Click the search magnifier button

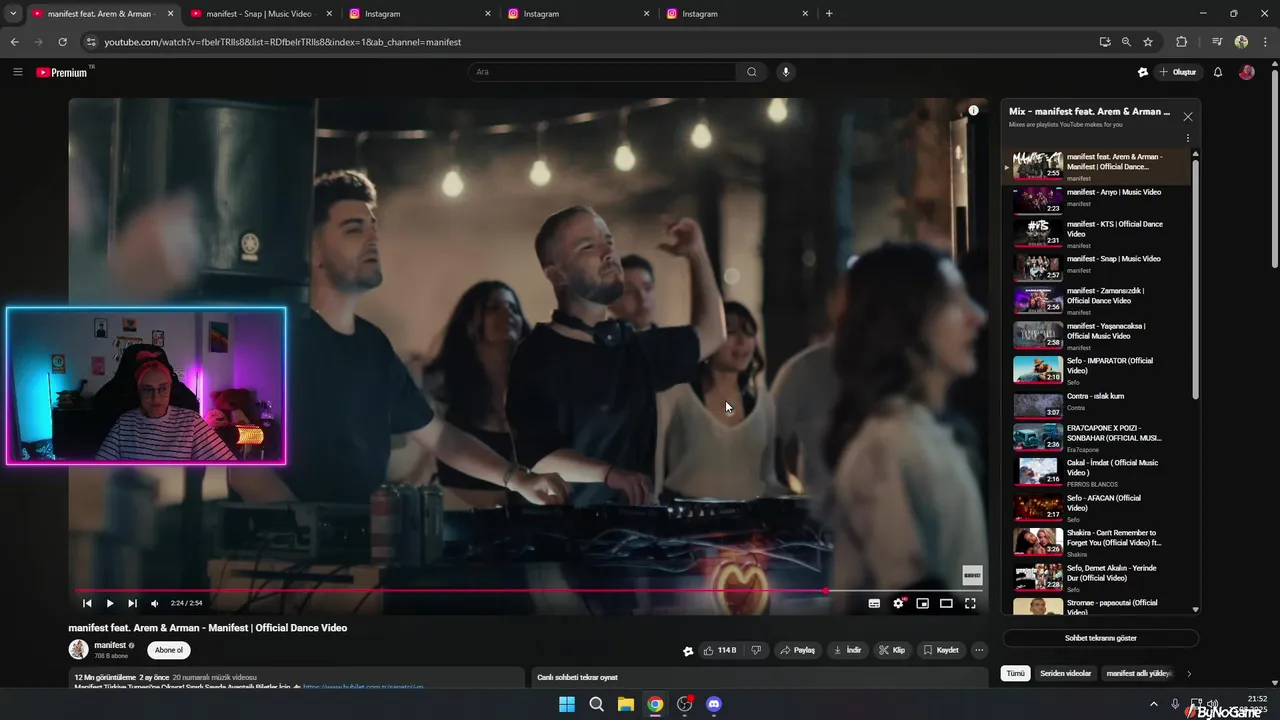coord(752,72)
